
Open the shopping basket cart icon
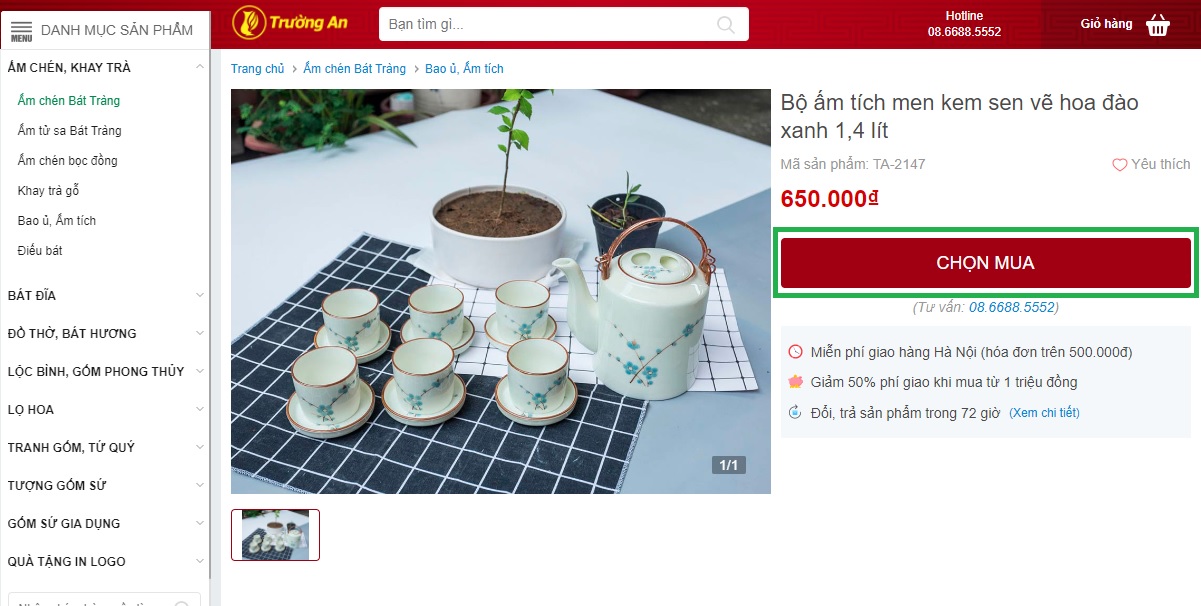pos(1158,24)
